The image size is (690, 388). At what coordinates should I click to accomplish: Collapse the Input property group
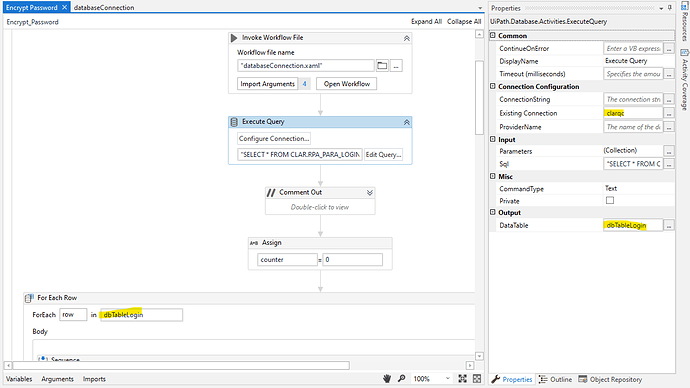493,139
